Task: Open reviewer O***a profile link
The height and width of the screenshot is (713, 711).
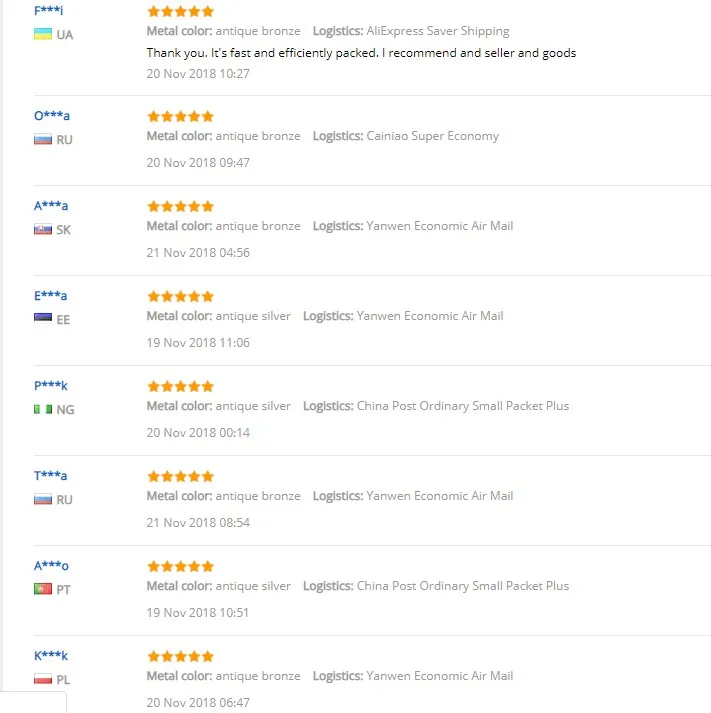Action: point(52,115)
